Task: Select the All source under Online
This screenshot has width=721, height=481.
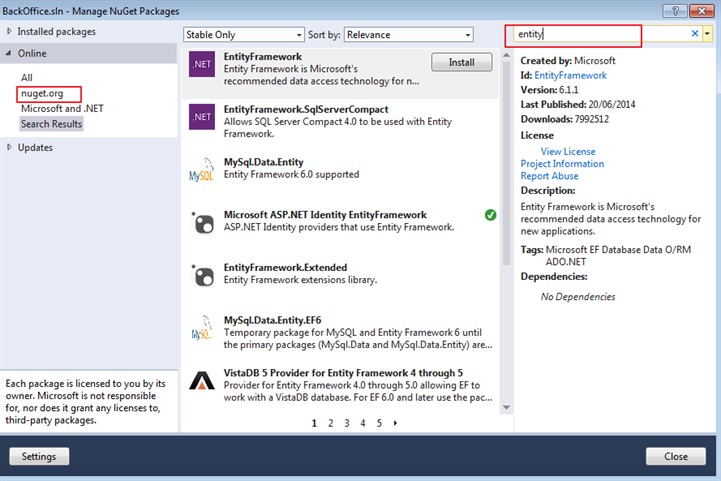Action: pyautogui.click(x=27, y=77)
